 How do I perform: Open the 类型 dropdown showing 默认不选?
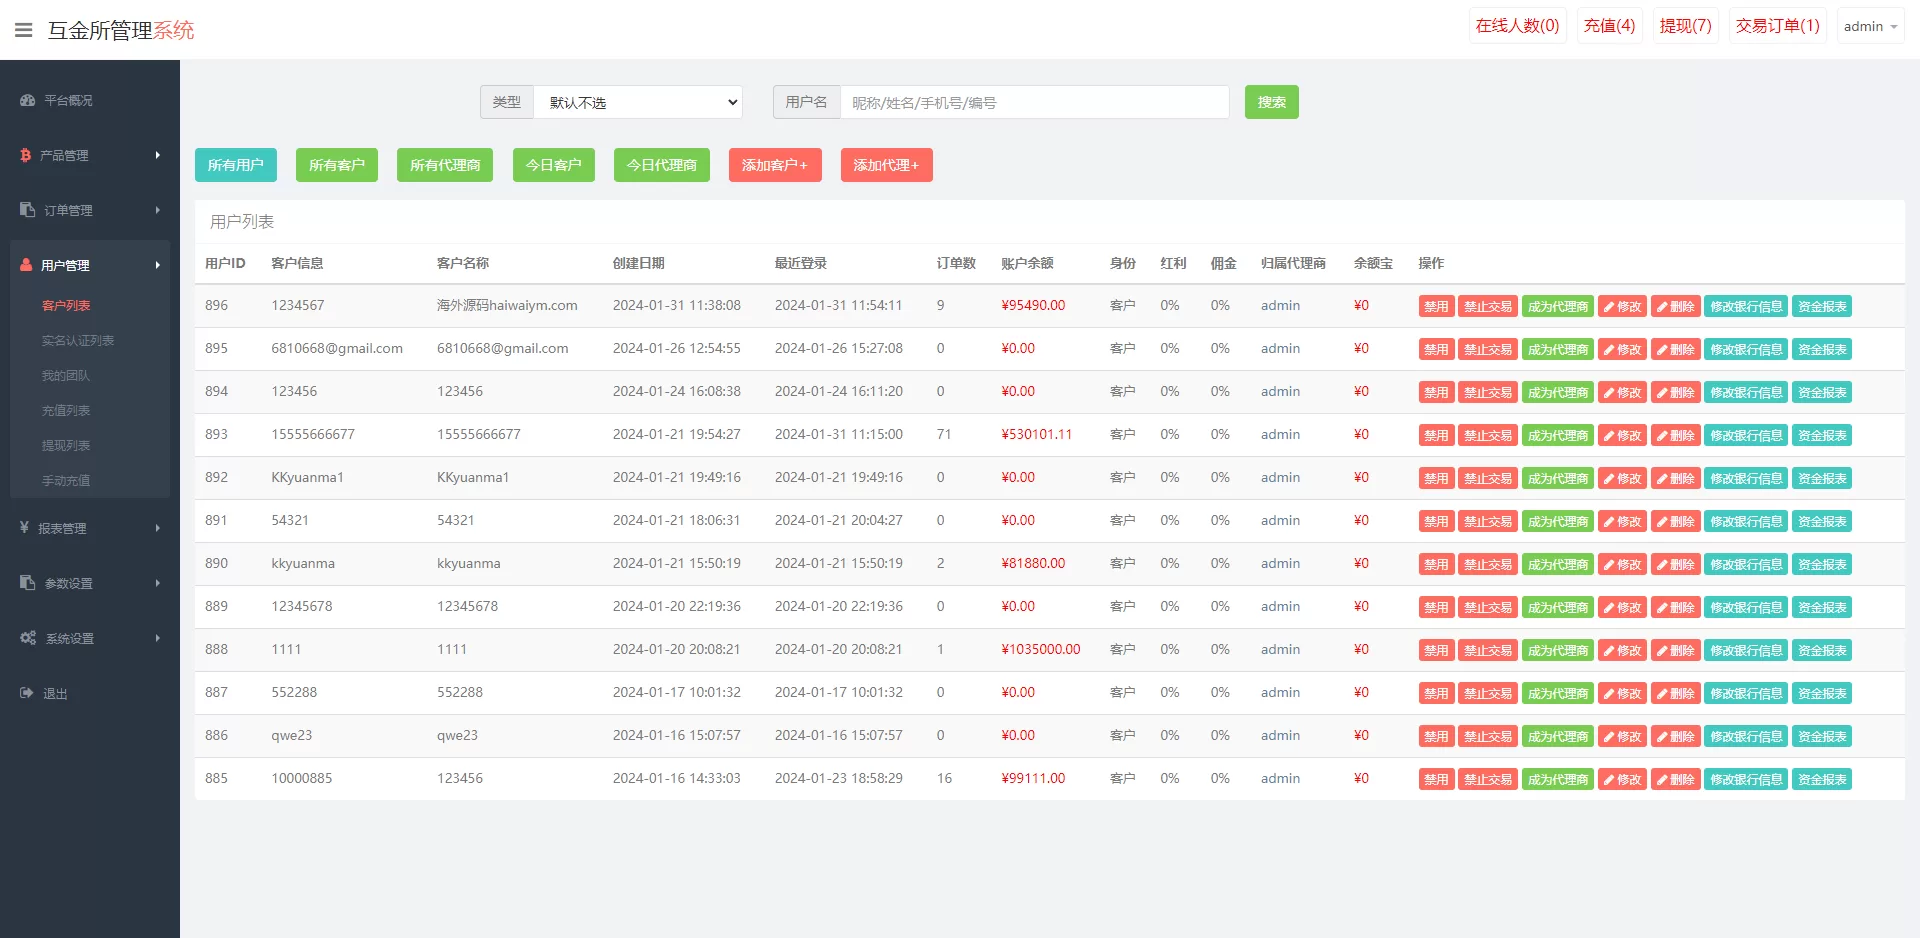[x=638, y=102]
